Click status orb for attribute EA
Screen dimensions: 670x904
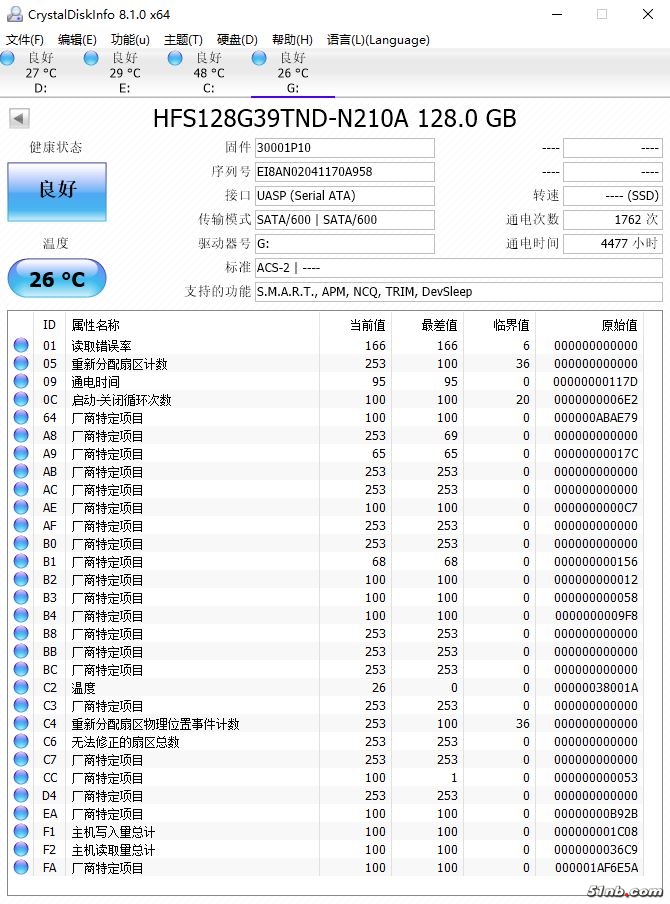(x=21, y=813)
